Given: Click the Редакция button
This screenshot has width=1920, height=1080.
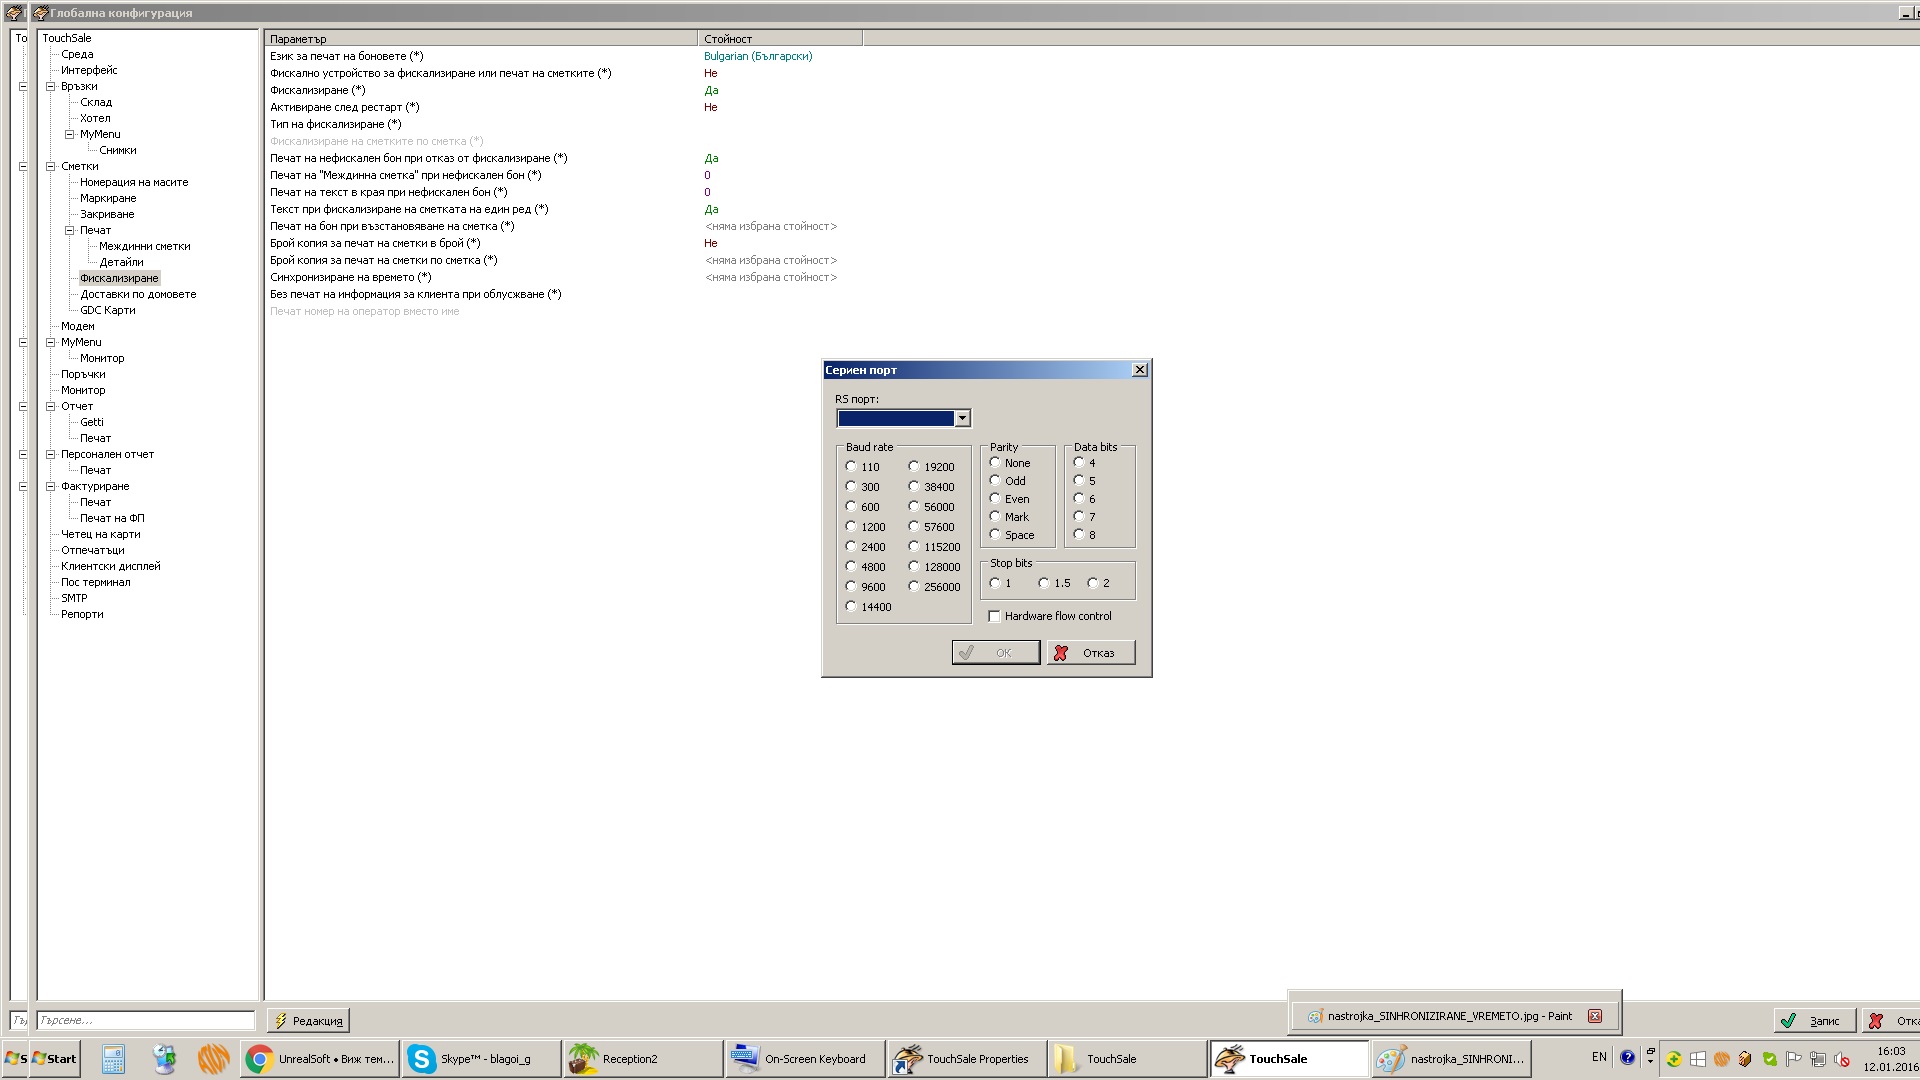Looking at the screenshot, I should pos(308,1020).
